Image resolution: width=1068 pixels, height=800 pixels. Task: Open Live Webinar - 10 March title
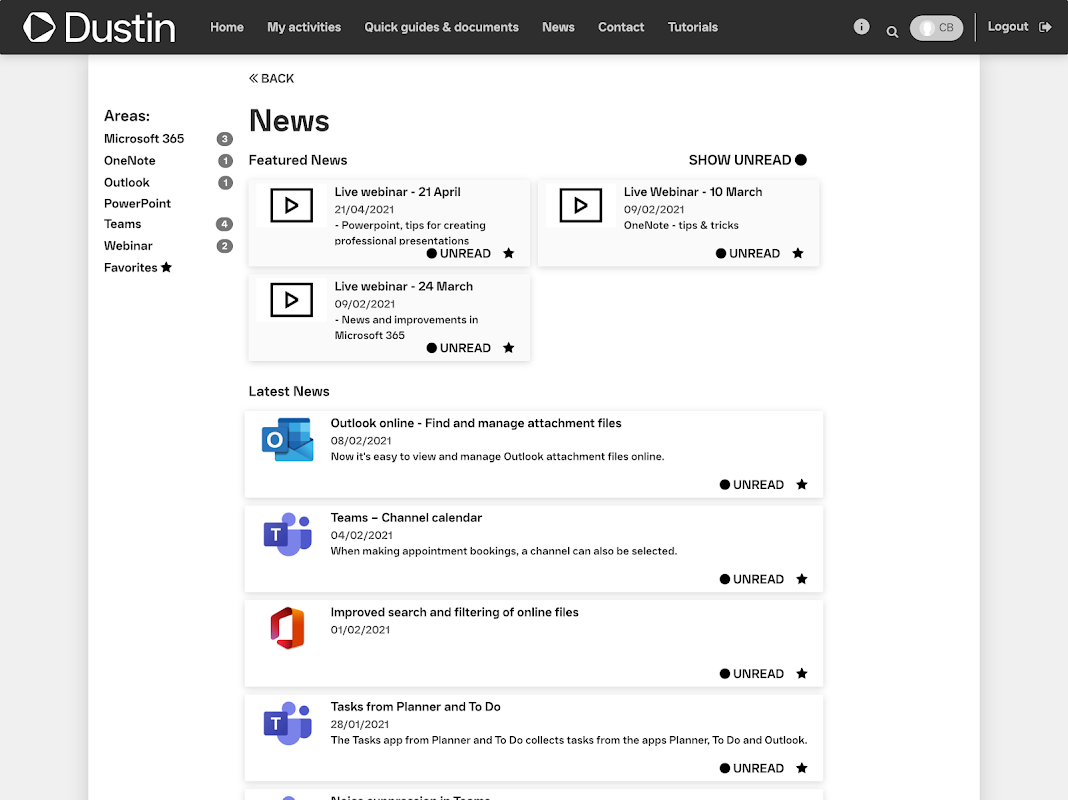click(693, 192)
